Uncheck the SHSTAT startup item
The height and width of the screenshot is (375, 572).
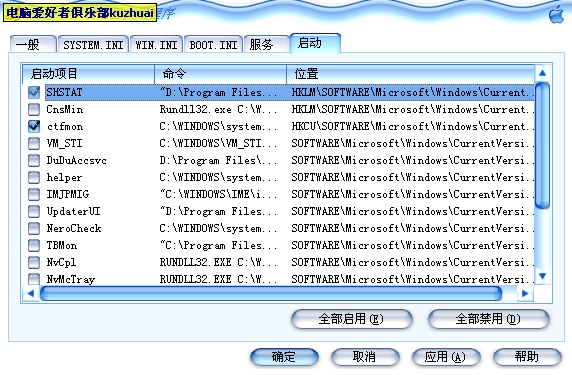click(34, 92)
